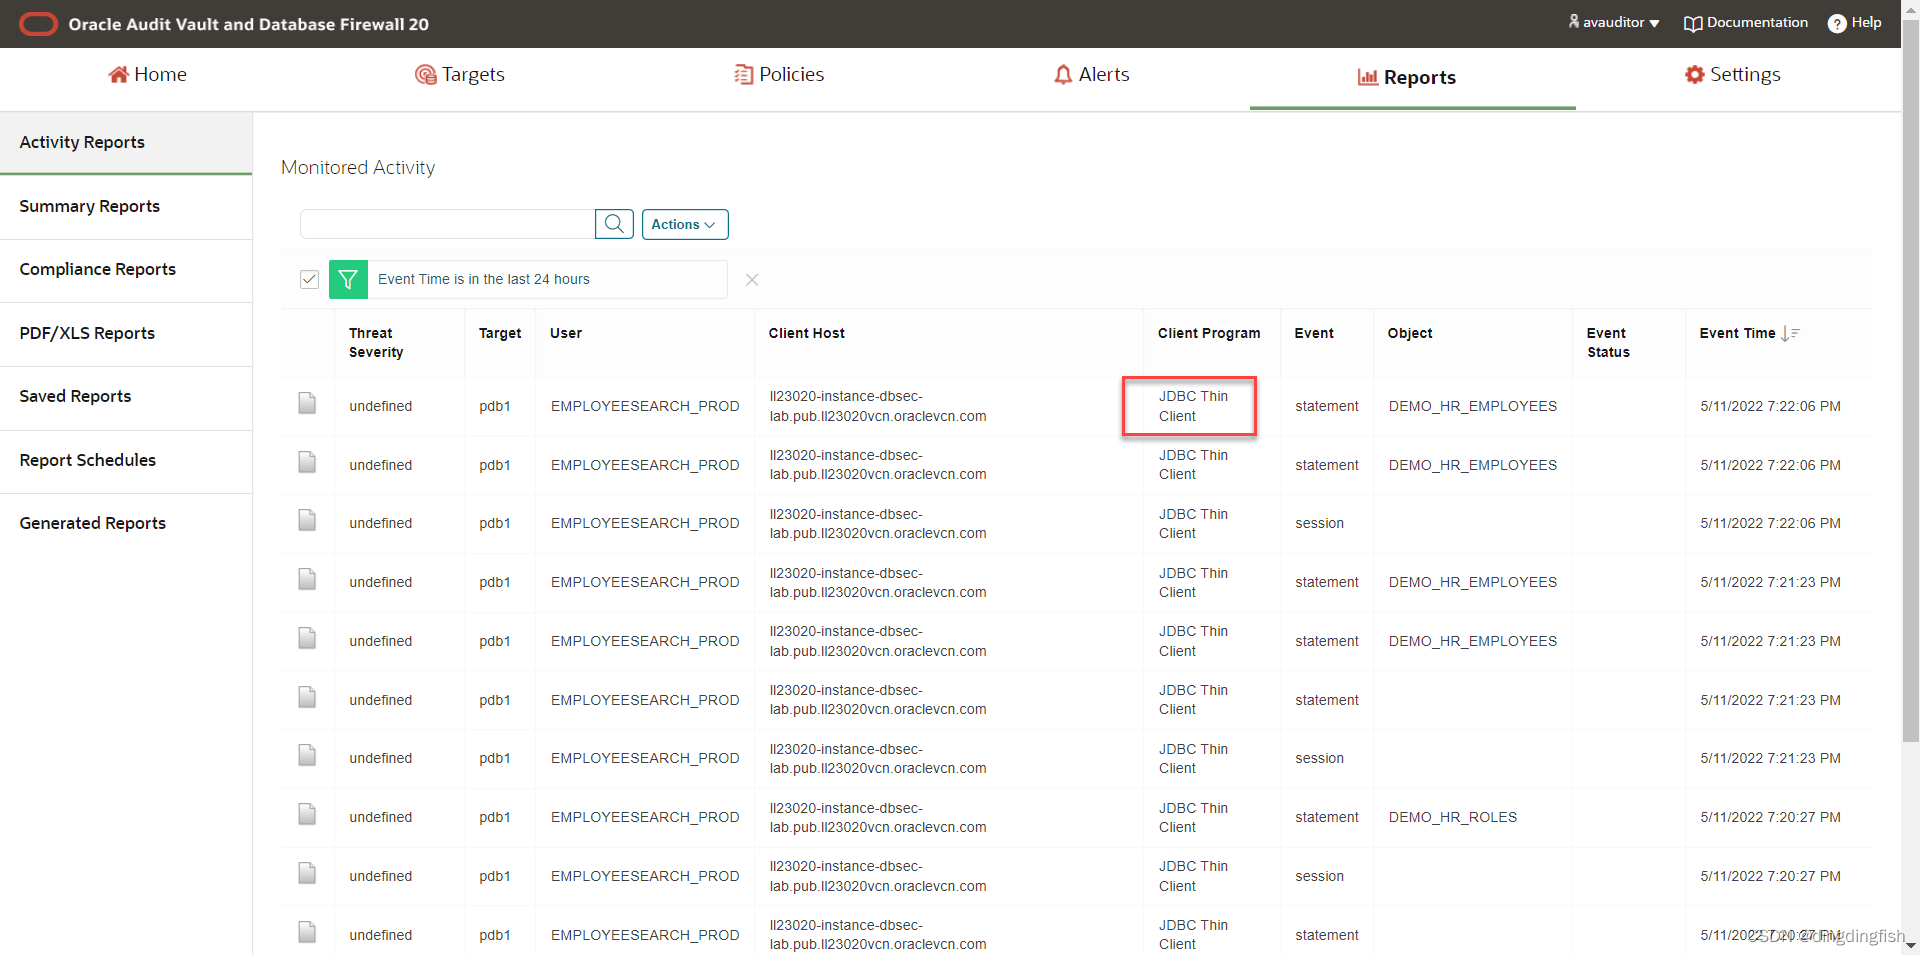Image resolution: width=1920 pixels, height=955 pixels.
Task: Click the User column header
Action: tap(566, 333)
